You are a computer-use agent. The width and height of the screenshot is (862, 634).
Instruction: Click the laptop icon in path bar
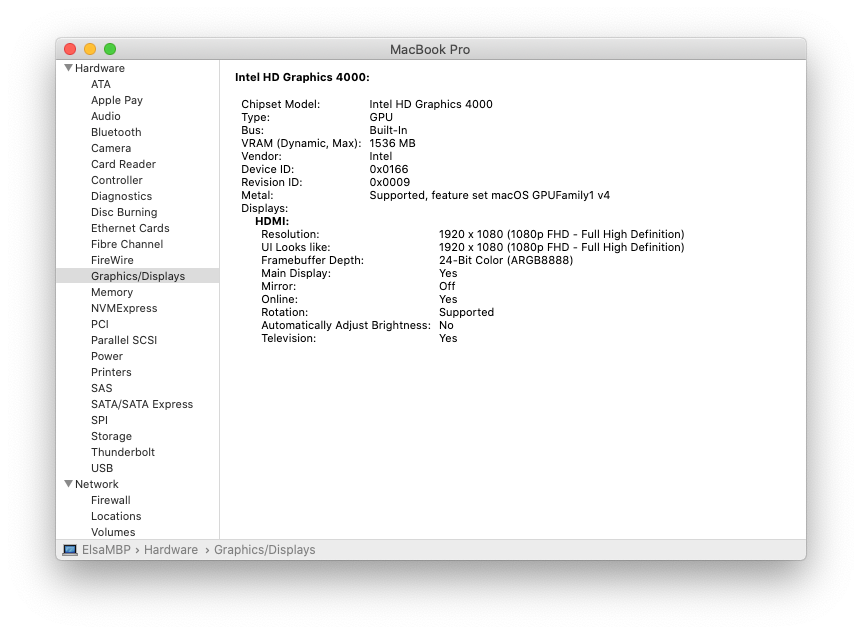click(70, 550)
